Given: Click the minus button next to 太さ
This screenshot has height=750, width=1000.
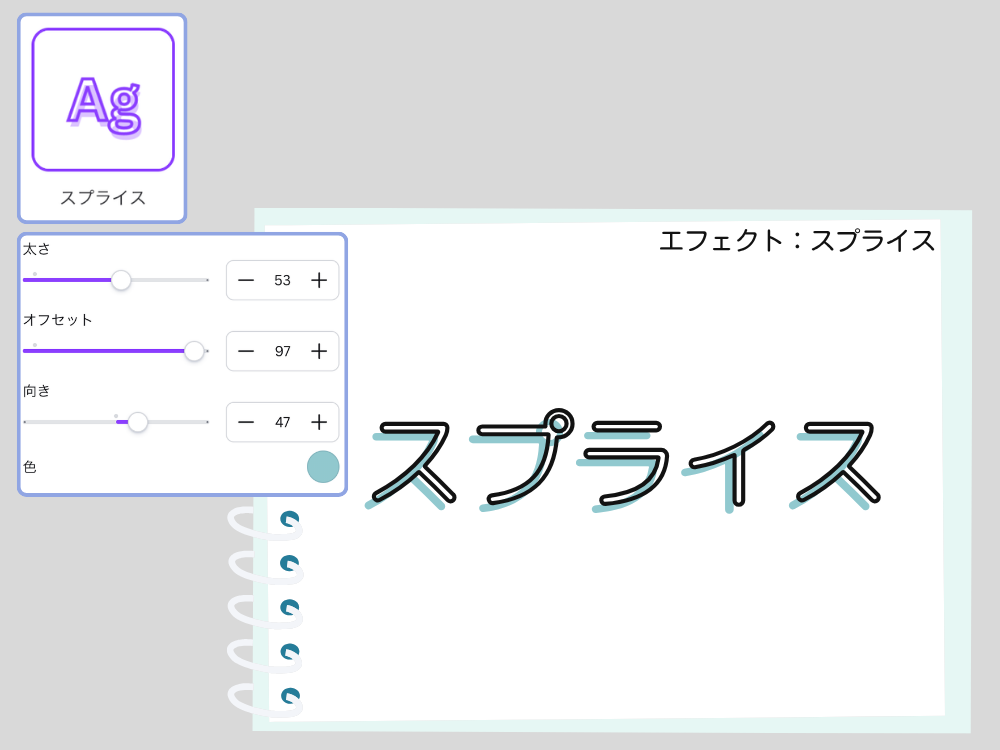Looking at the screenshot, I should 246,280.
